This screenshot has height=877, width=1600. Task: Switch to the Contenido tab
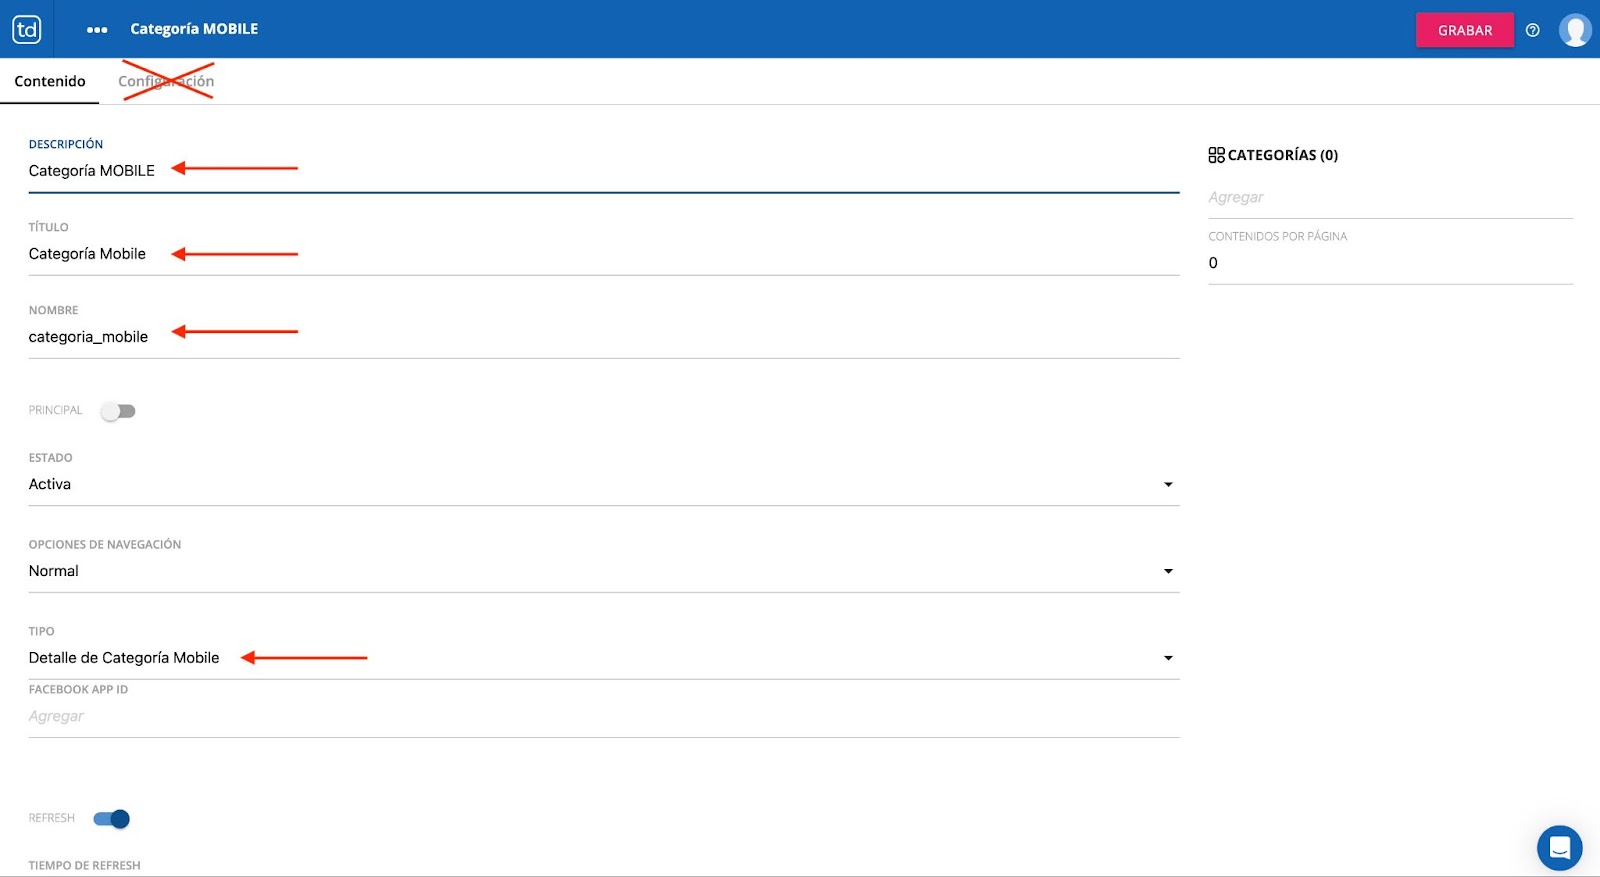[x=50, y=81]
